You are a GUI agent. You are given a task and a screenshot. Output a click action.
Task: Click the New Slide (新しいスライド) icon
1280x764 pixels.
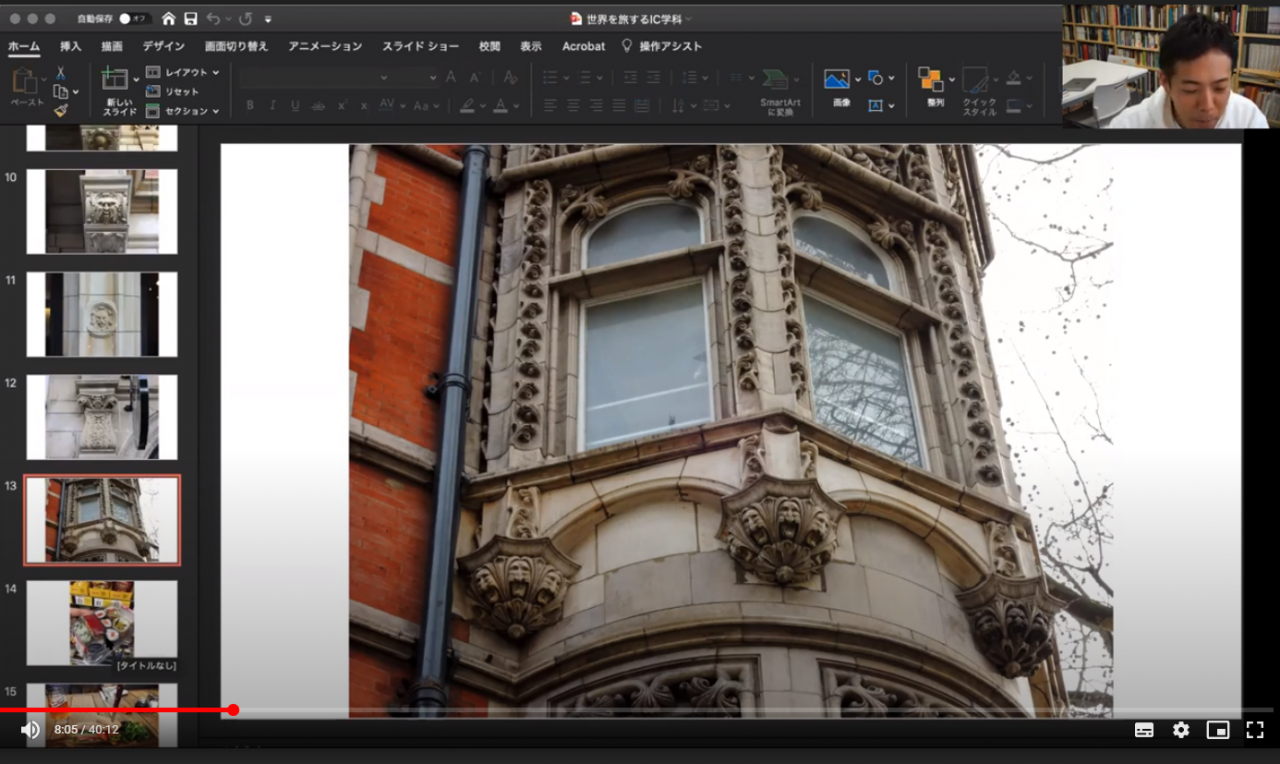115,80
